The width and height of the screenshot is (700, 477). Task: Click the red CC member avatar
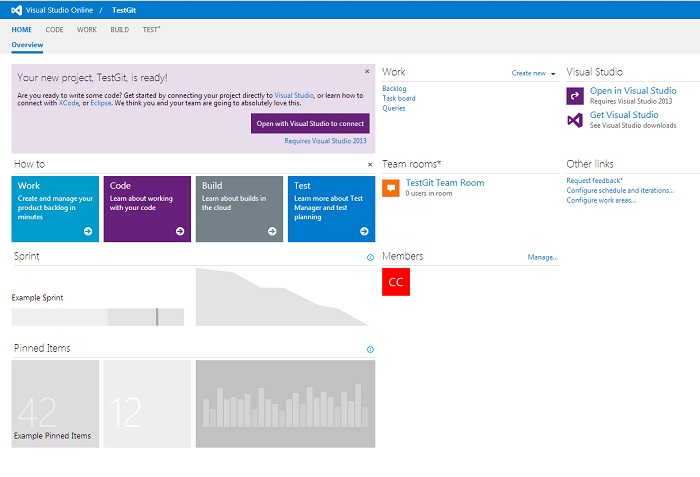tap(396, 282)
